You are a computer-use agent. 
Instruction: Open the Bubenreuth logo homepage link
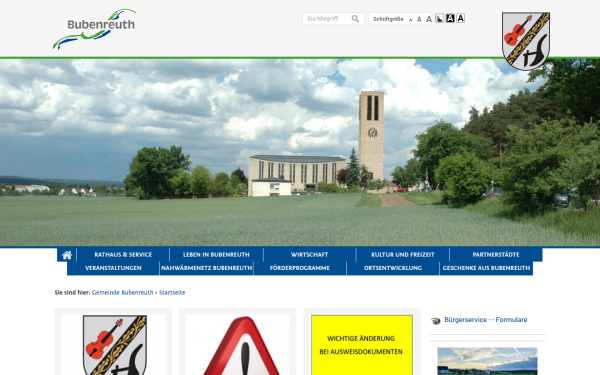pyautogui.click(x=95, y=29)
